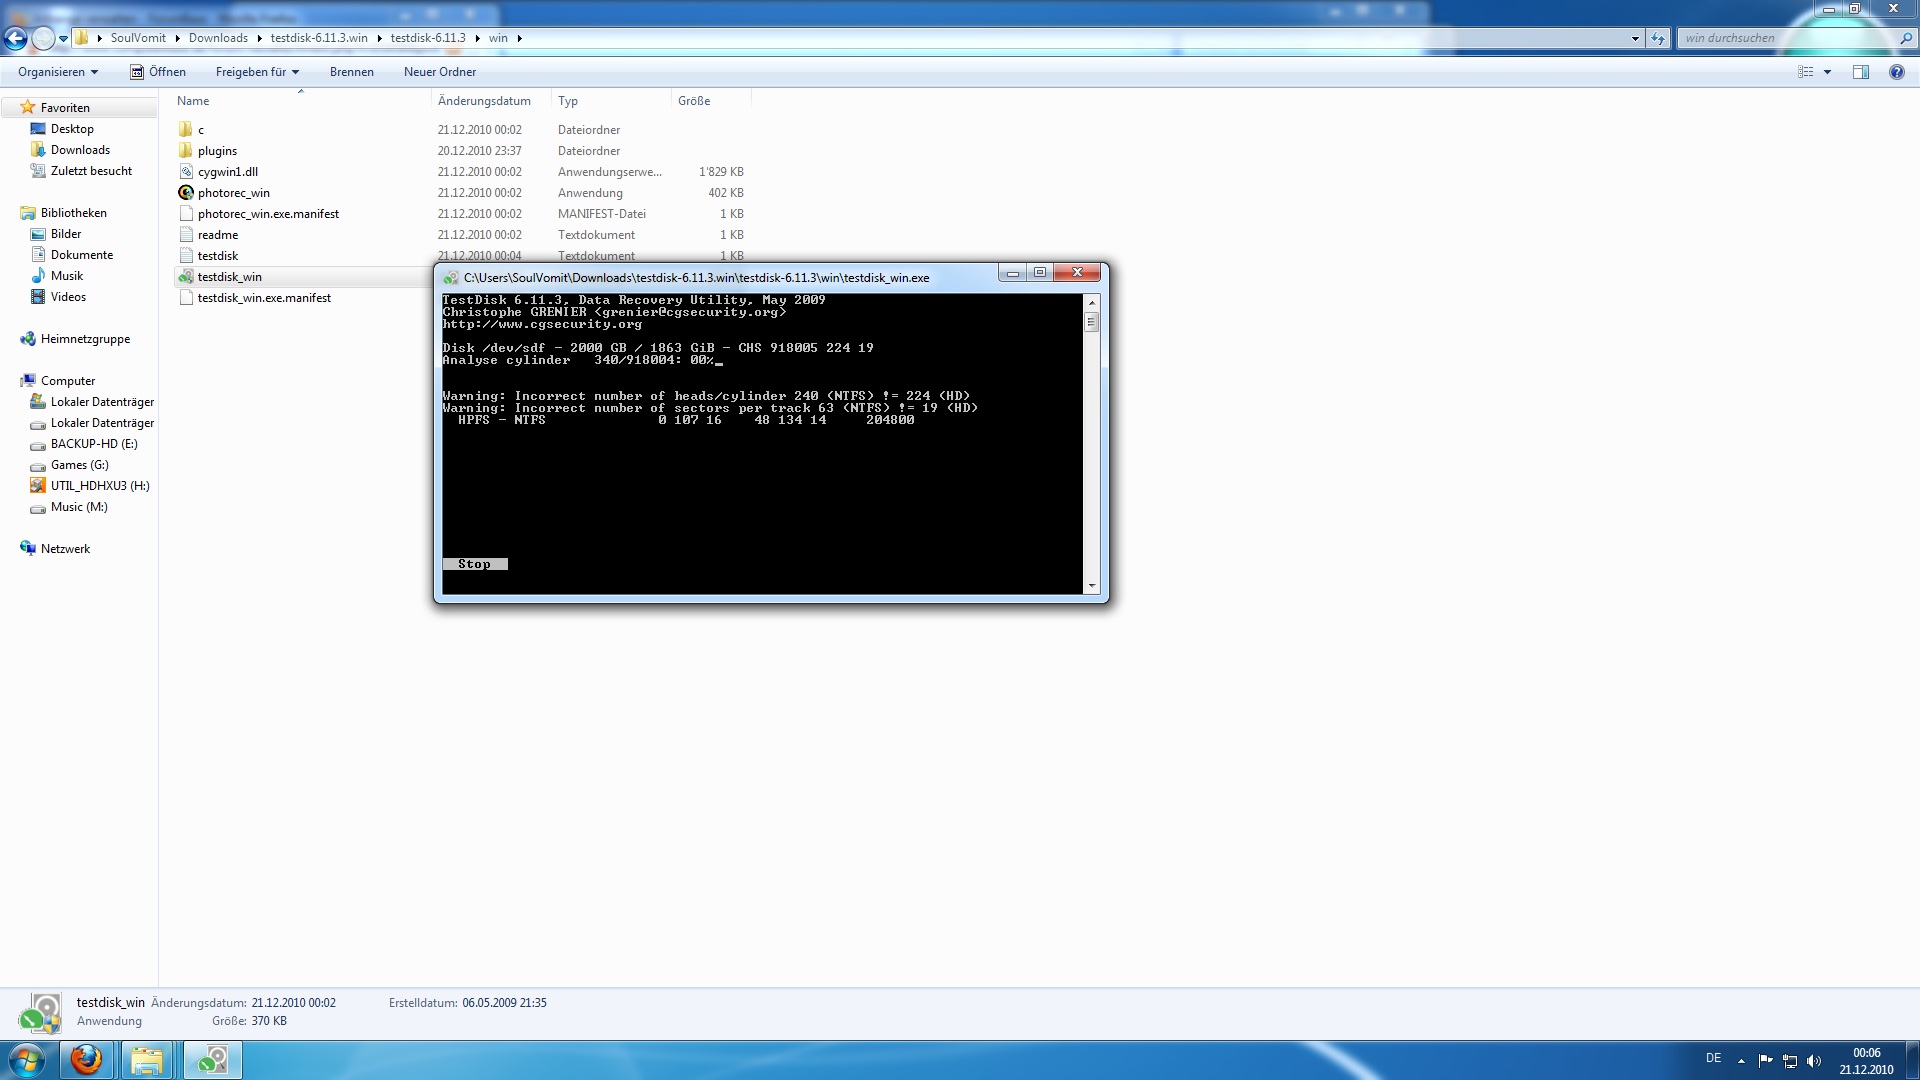Screen dimensions: 1920x1080
Task: Open the address bar history dropdown
Action: click(1635, 39)
